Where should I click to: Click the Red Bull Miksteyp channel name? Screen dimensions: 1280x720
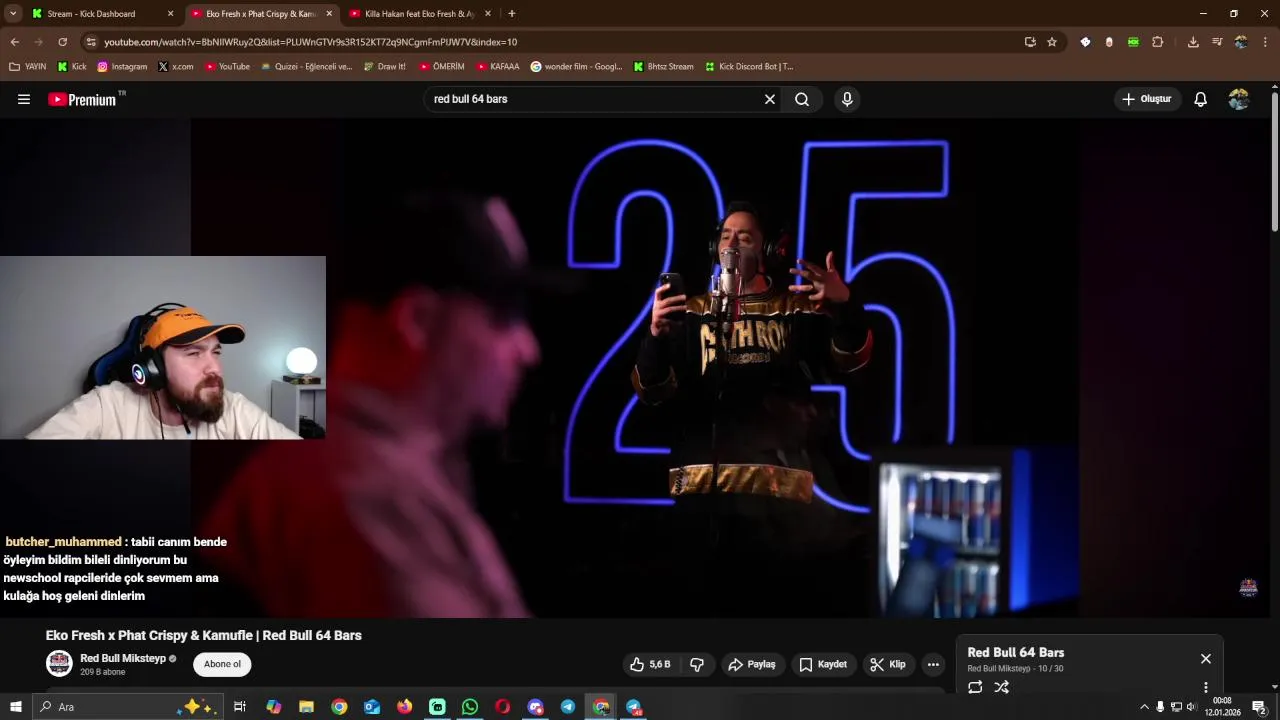pyautogui.click(x=122, y=658)
